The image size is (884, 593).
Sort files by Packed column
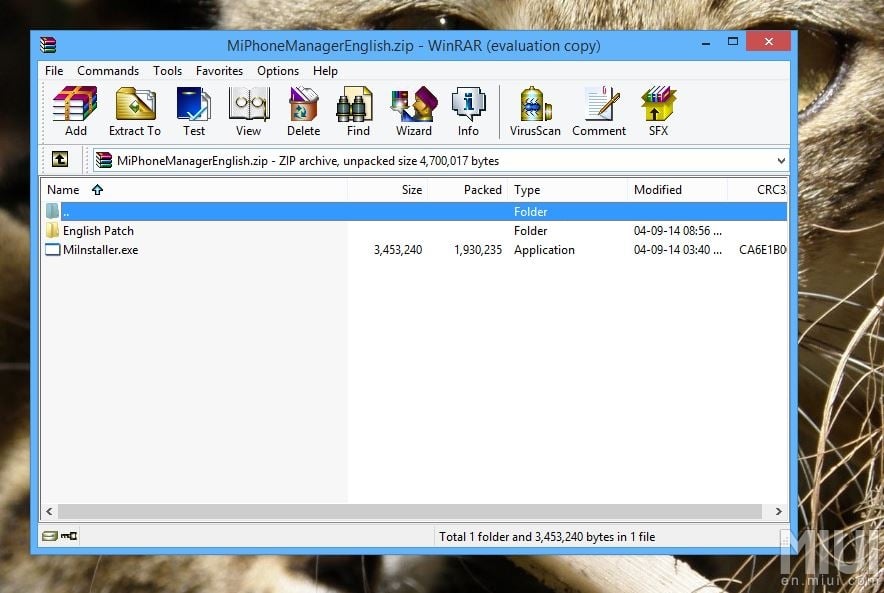468,190
